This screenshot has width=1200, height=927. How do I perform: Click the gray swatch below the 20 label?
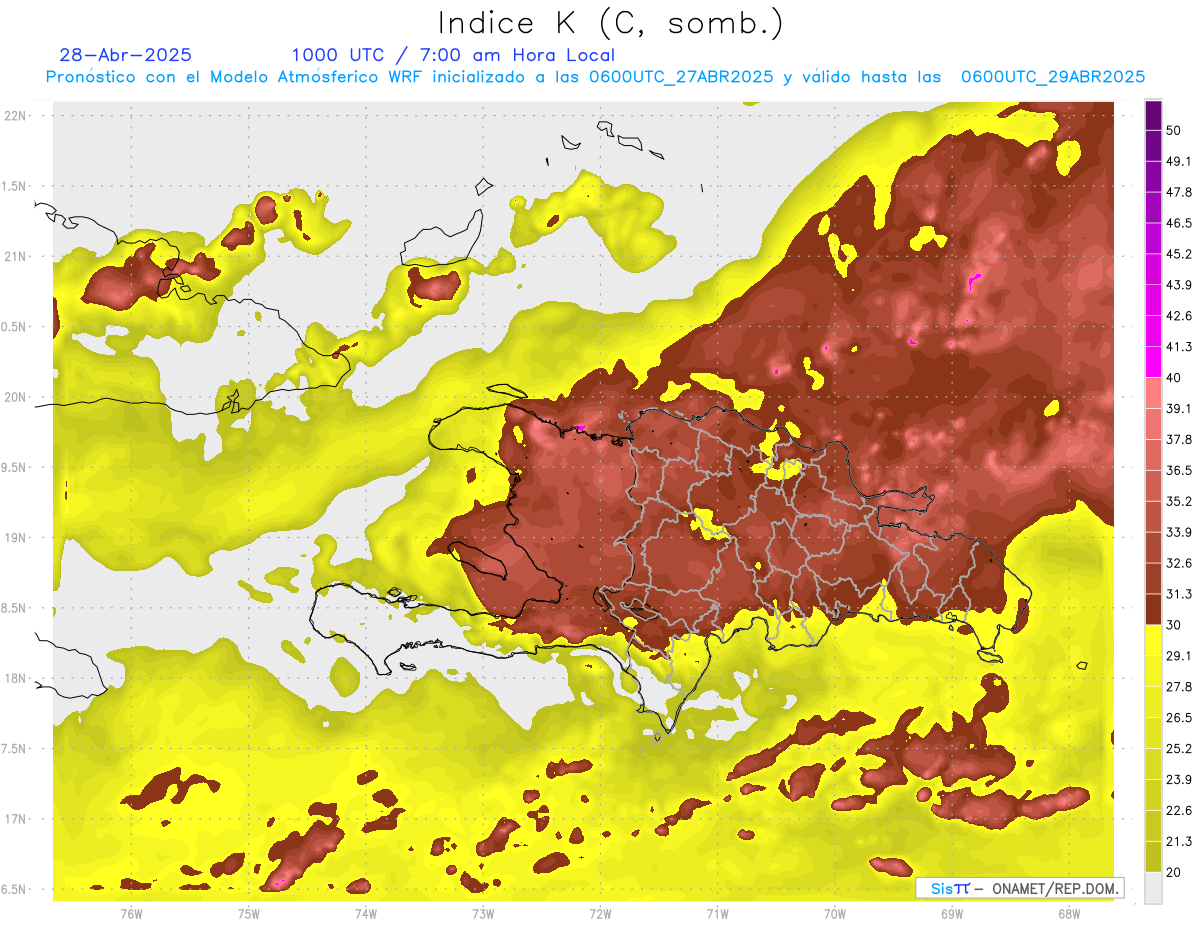coord(1153,887)
